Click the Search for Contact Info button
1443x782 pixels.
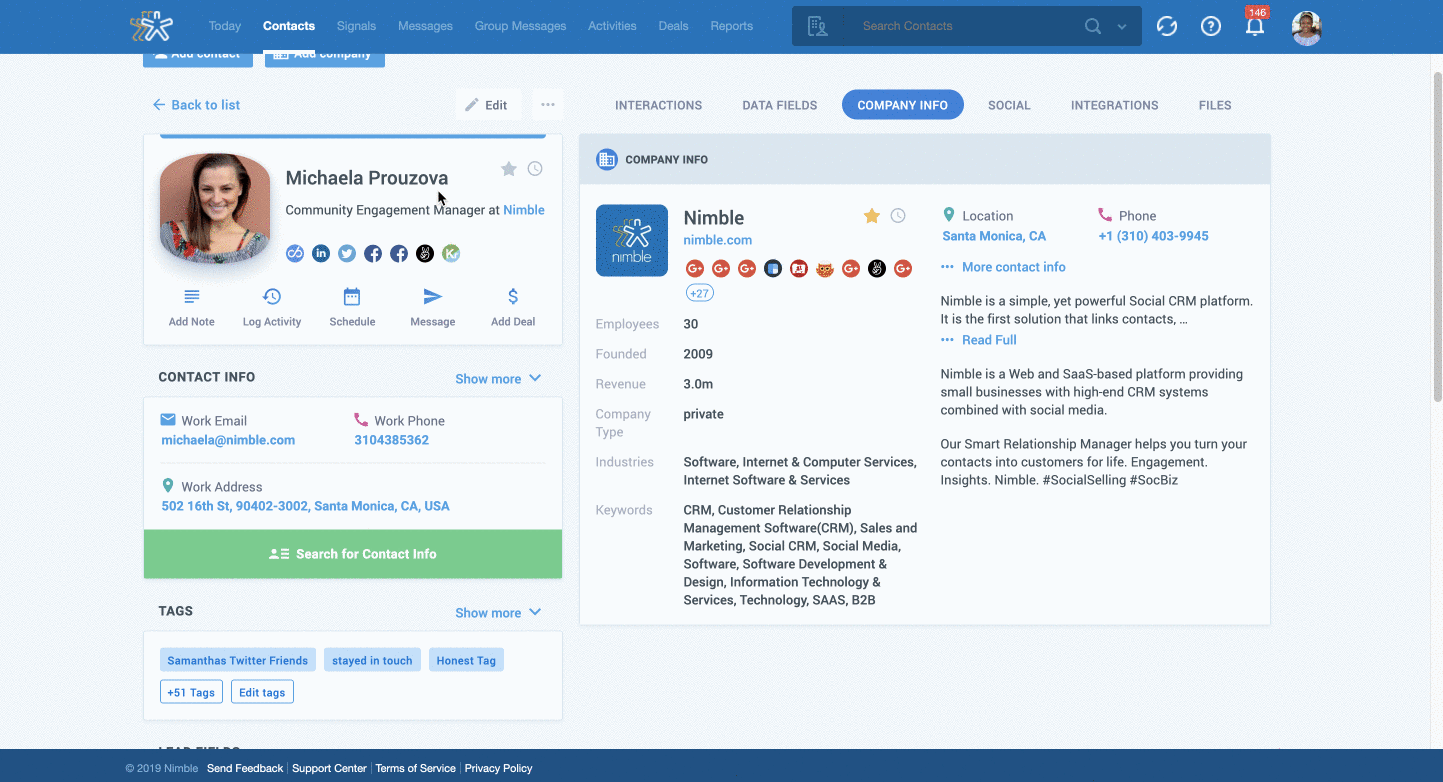(352, 554)
